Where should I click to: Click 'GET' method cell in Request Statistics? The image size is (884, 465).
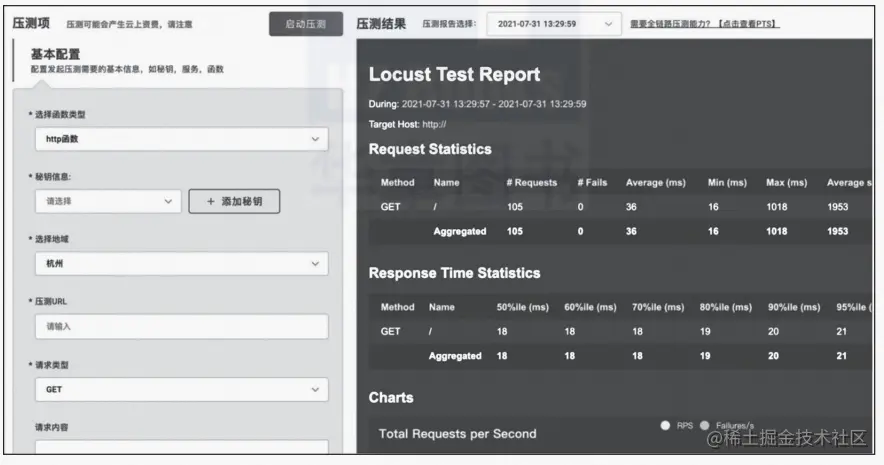pyautogui.click(x=390, y=207)
